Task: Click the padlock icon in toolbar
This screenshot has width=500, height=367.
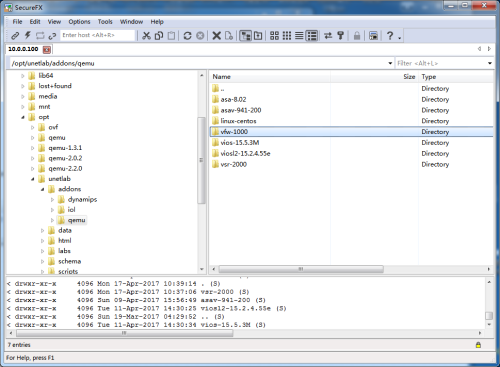Action: click(357, 35)
